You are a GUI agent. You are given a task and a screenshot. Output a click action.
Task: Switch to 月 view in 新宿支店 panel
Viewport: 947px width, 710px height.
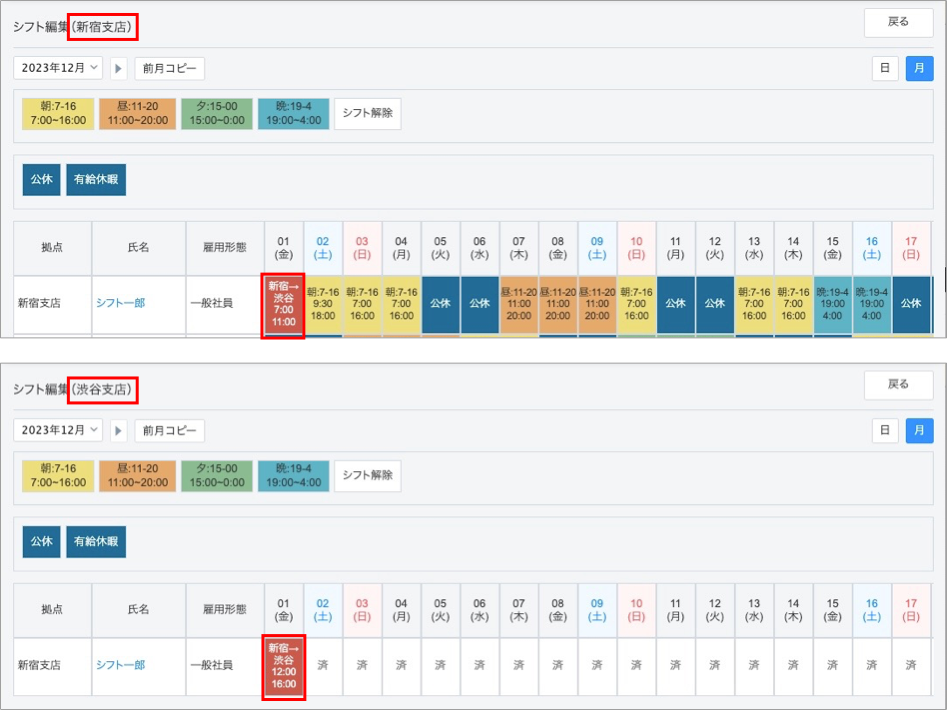coord(919,68)
